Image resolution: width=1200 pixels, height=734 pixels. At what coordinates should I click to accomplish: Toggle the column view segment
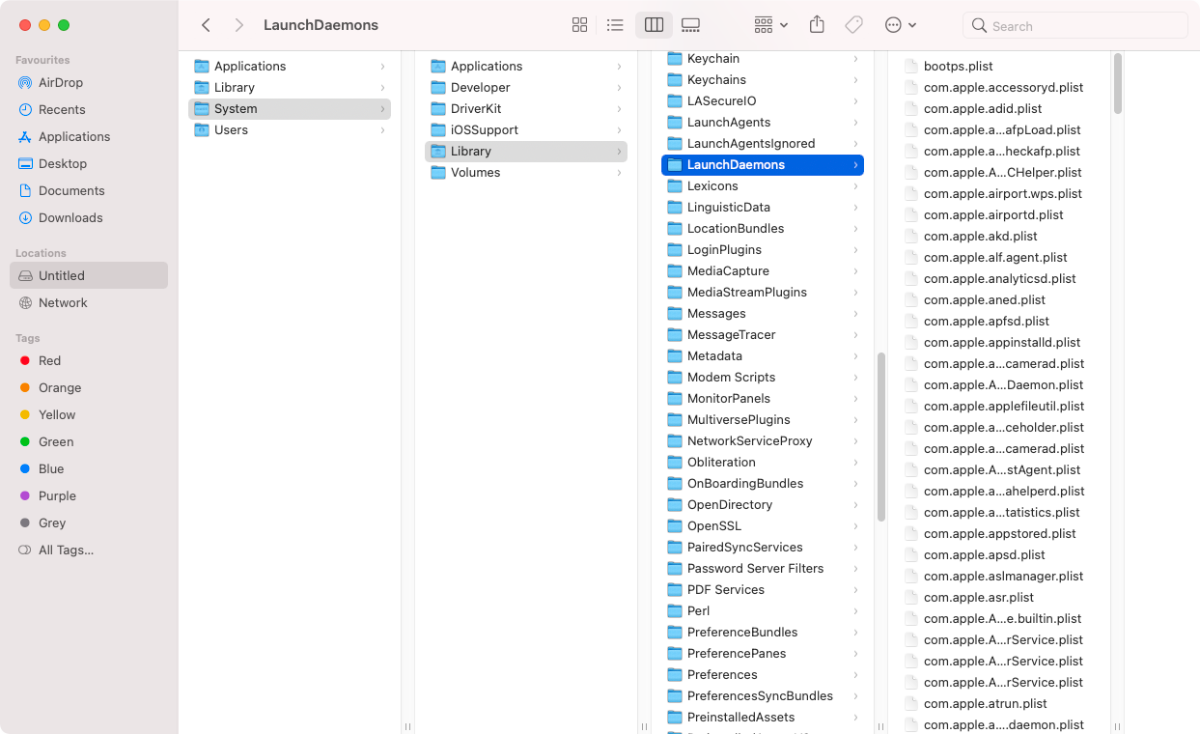[x=653, y=24]
